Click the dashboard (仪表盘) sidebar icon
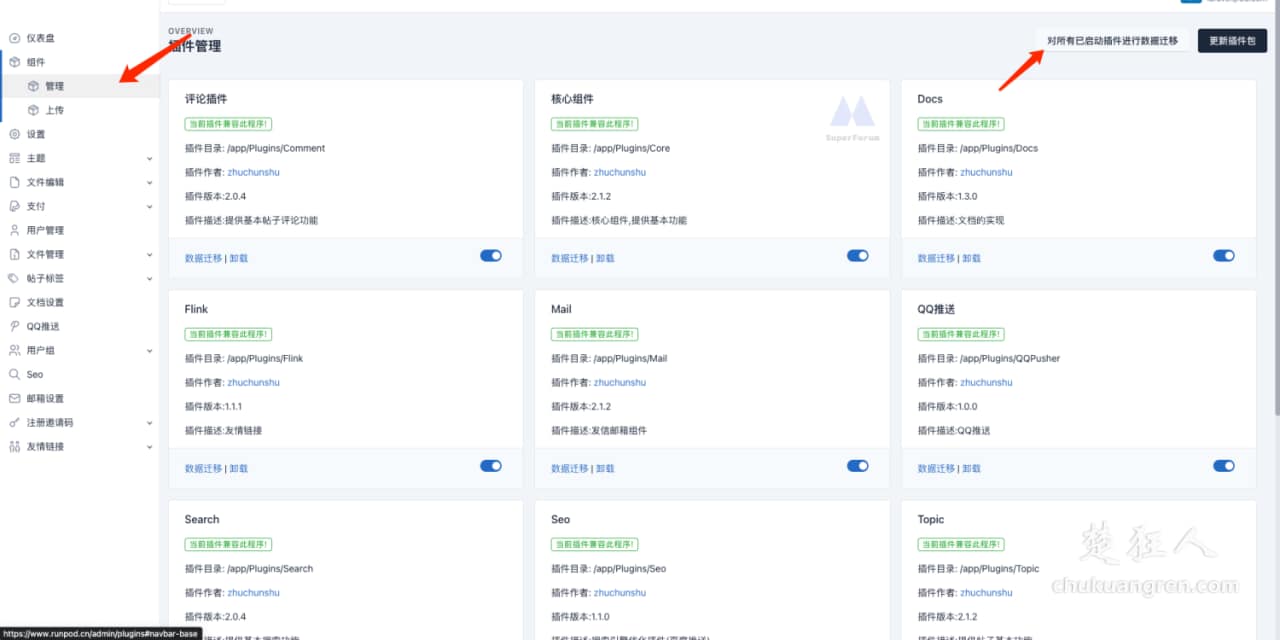Viewport: 1280px width, 640px height. (14, 38)
